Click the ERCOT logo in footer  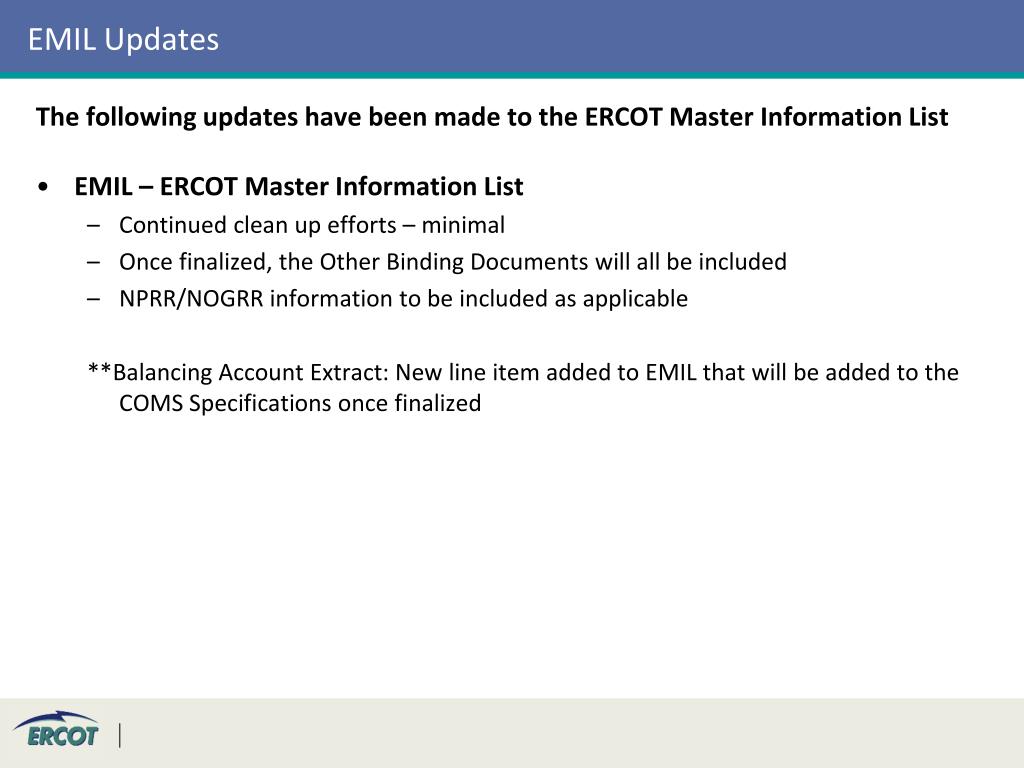(x=57, y=729)
